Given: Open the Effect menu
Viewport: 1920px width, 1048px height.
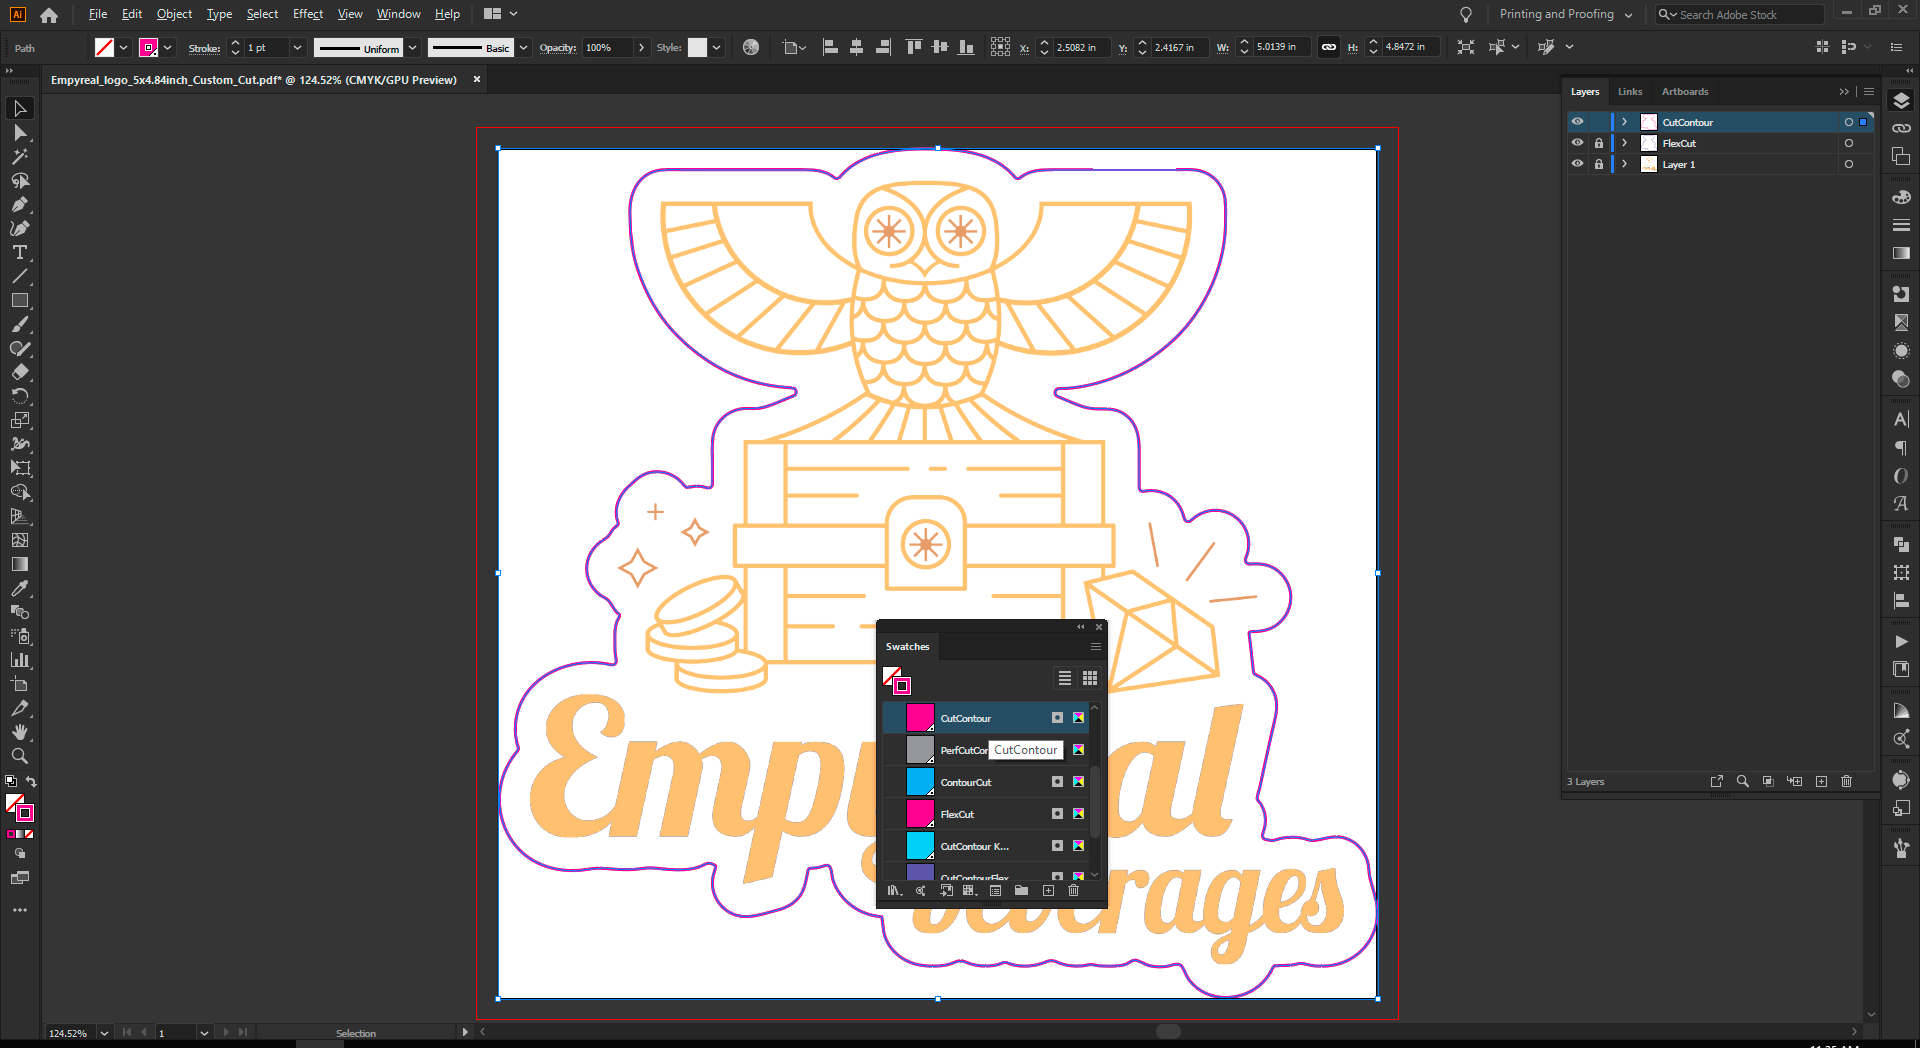Looking at the screenshot, I should [308, 14].
